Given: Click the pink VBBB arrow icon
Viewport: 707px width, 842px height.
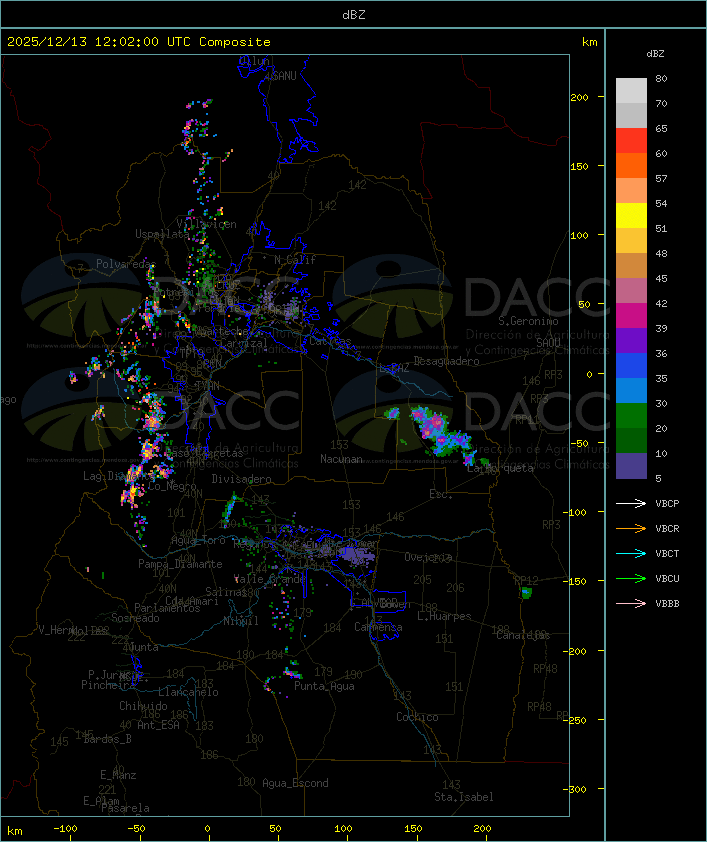Looking at the screenshot, I should (x=631, y=604).
